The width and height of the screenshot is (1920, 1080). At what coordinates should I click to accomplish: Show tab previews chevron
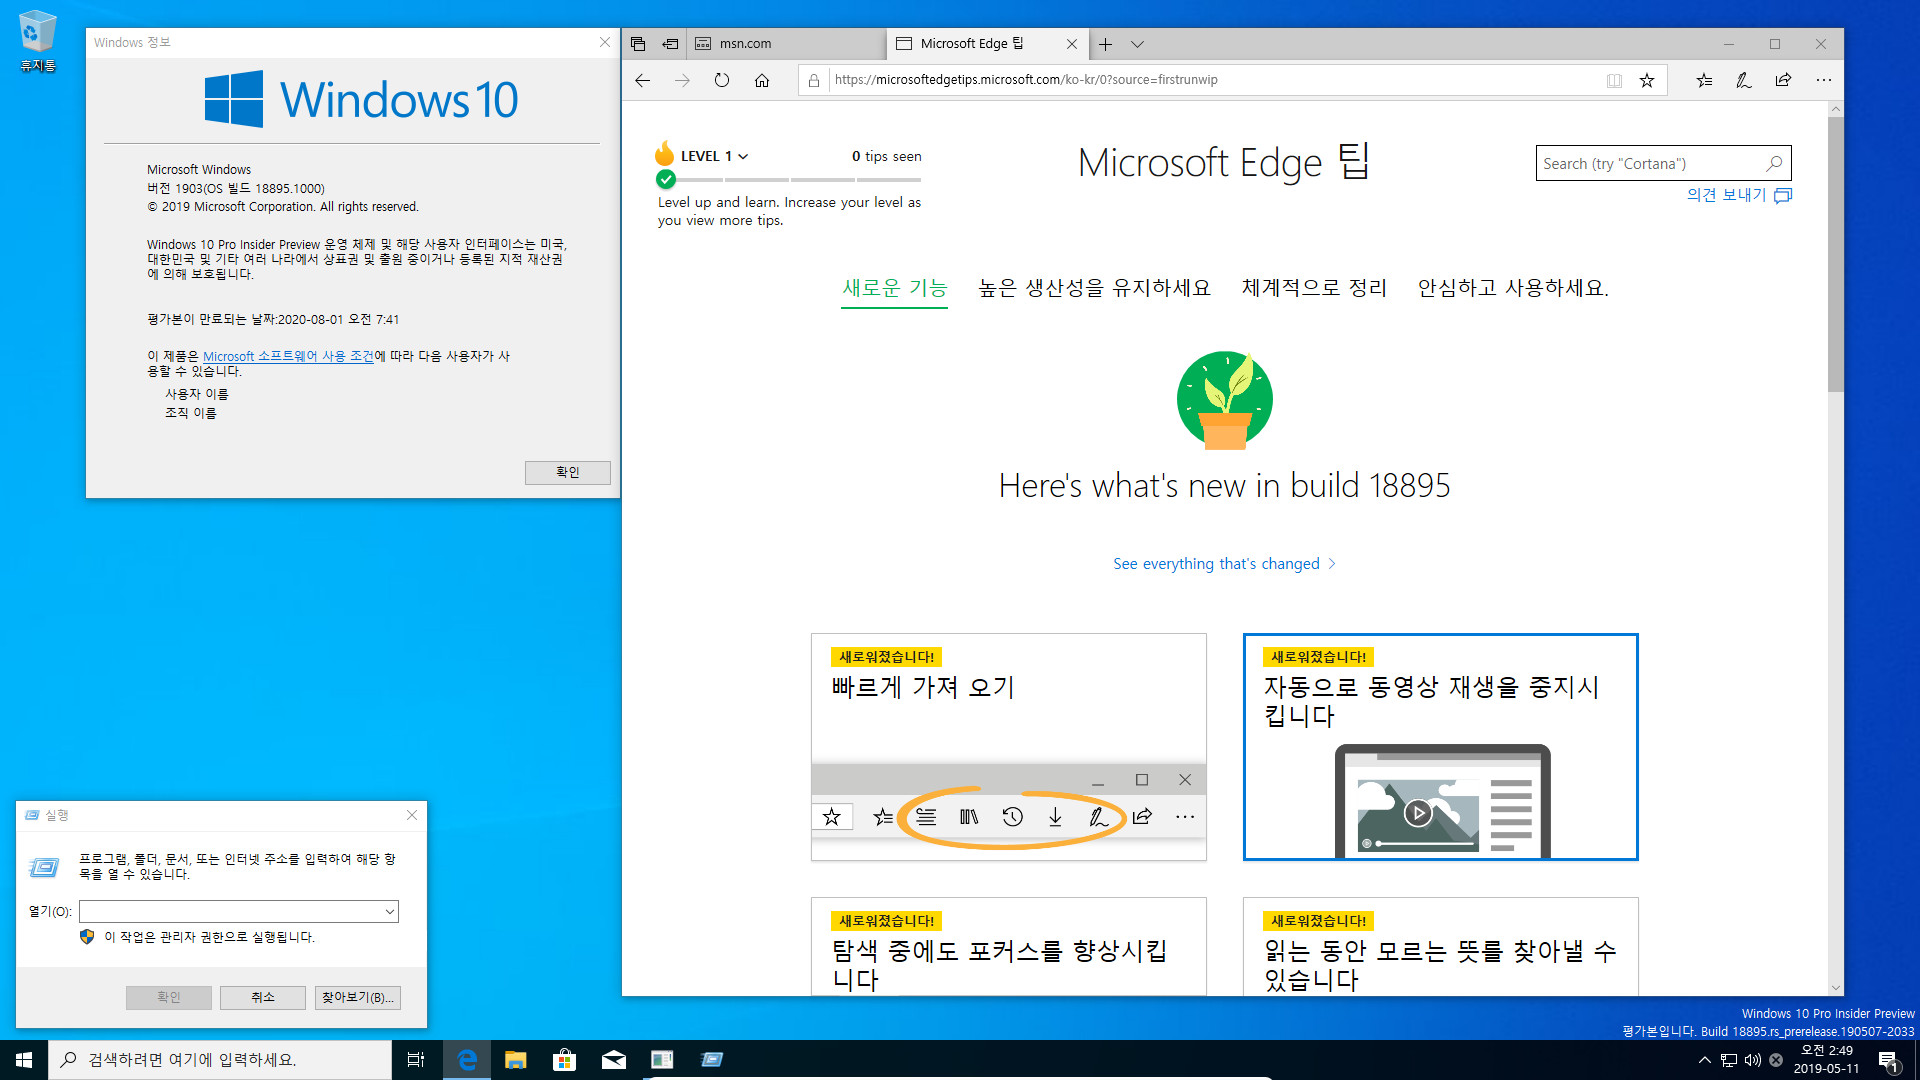pyautogui.click(x=1137, y=44)
